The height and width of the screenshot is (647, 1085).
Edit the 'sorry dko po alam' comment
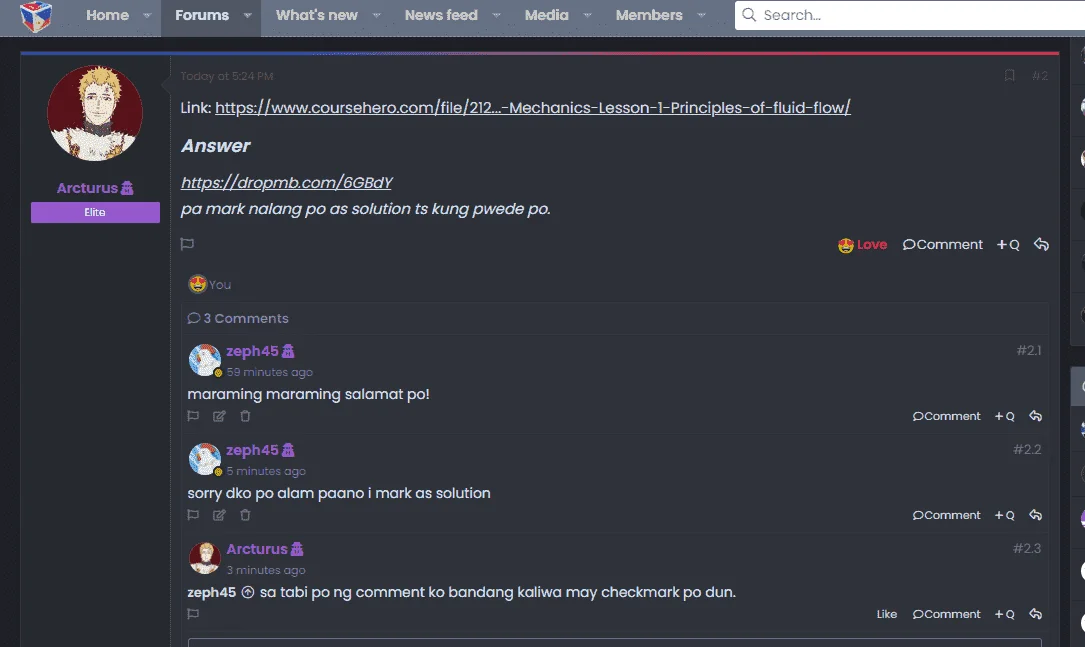pyautogui.click(x=219, y=515)
